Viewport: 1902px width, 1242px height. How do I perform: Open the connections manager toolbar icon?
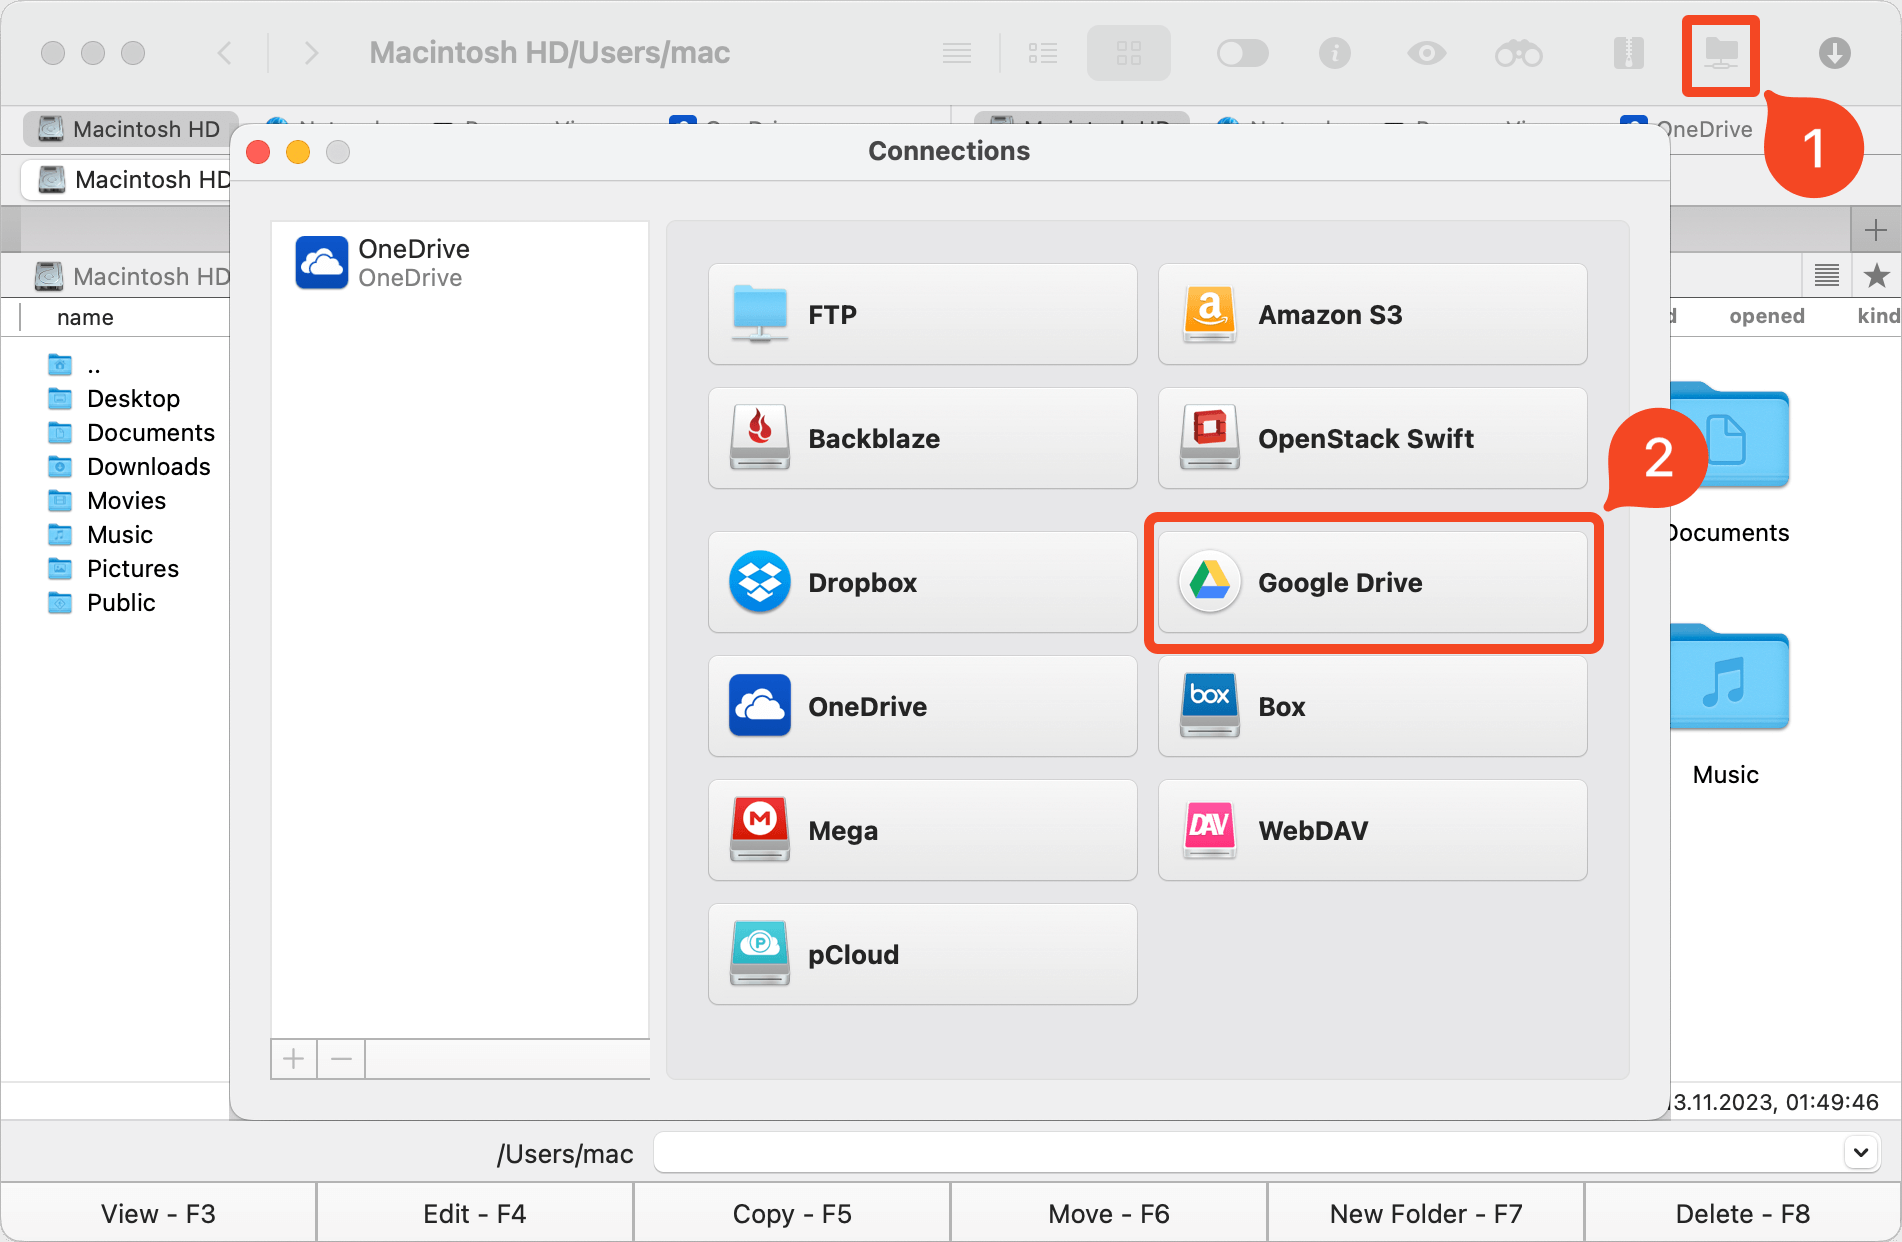1721,55
